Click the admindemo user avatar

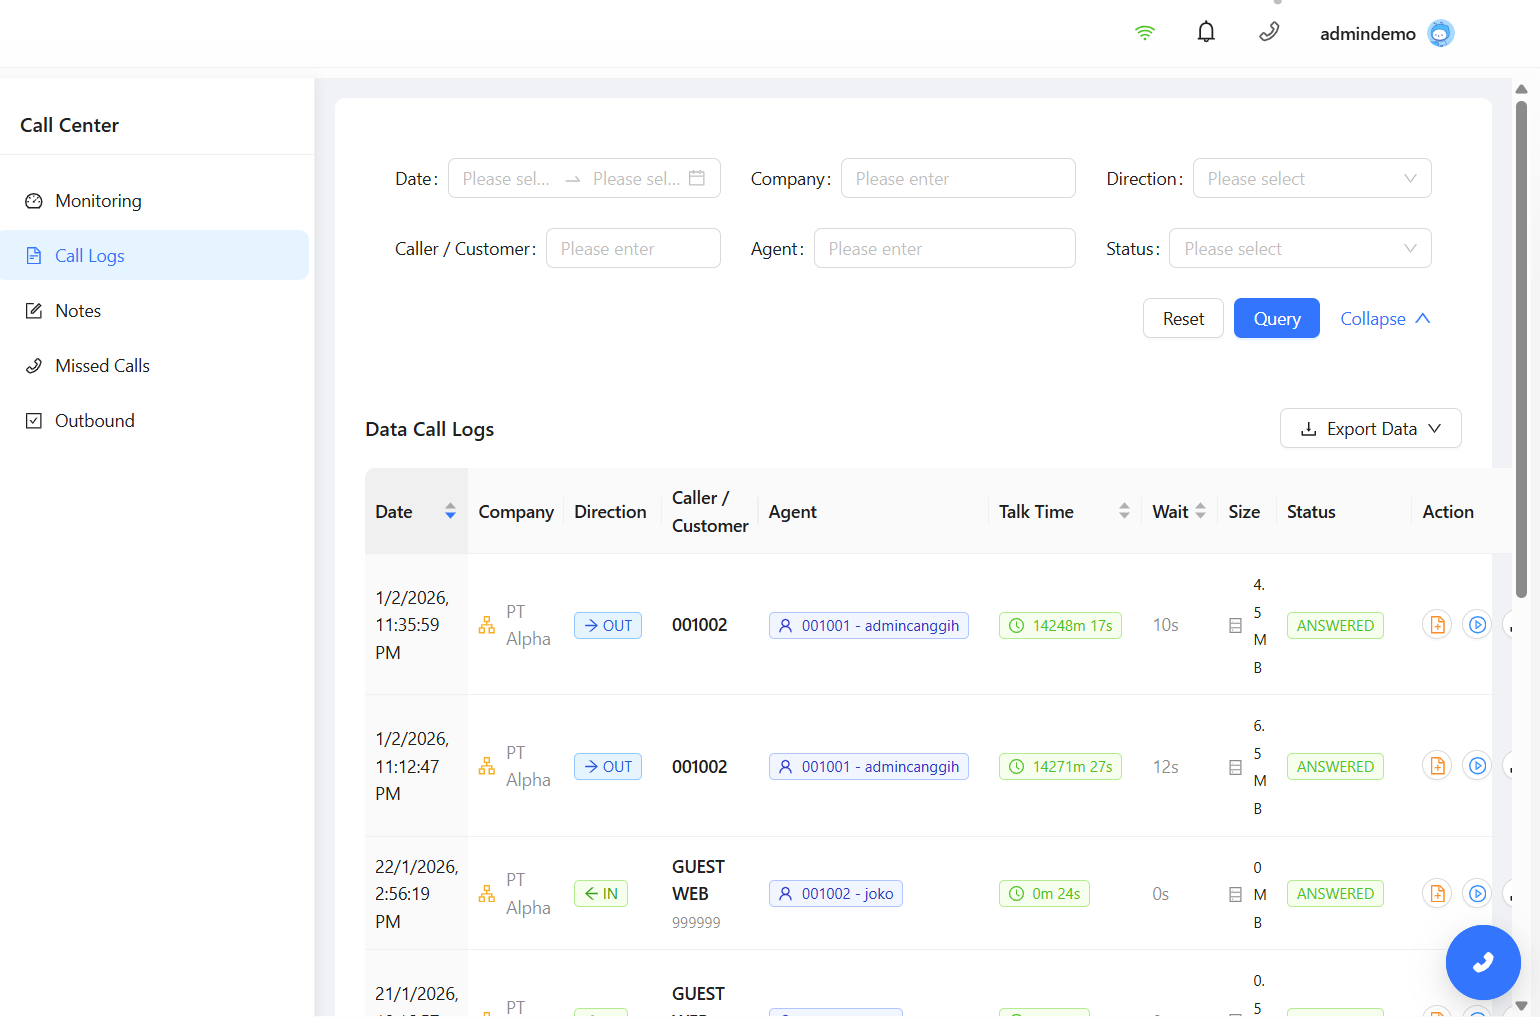tap(1440, 34)
